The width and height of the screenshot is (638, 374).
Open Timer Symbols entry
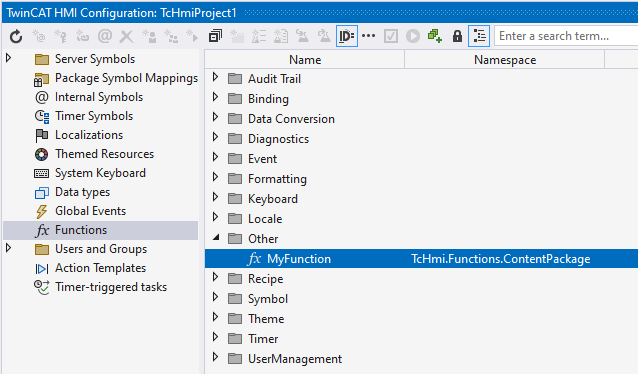94,116
